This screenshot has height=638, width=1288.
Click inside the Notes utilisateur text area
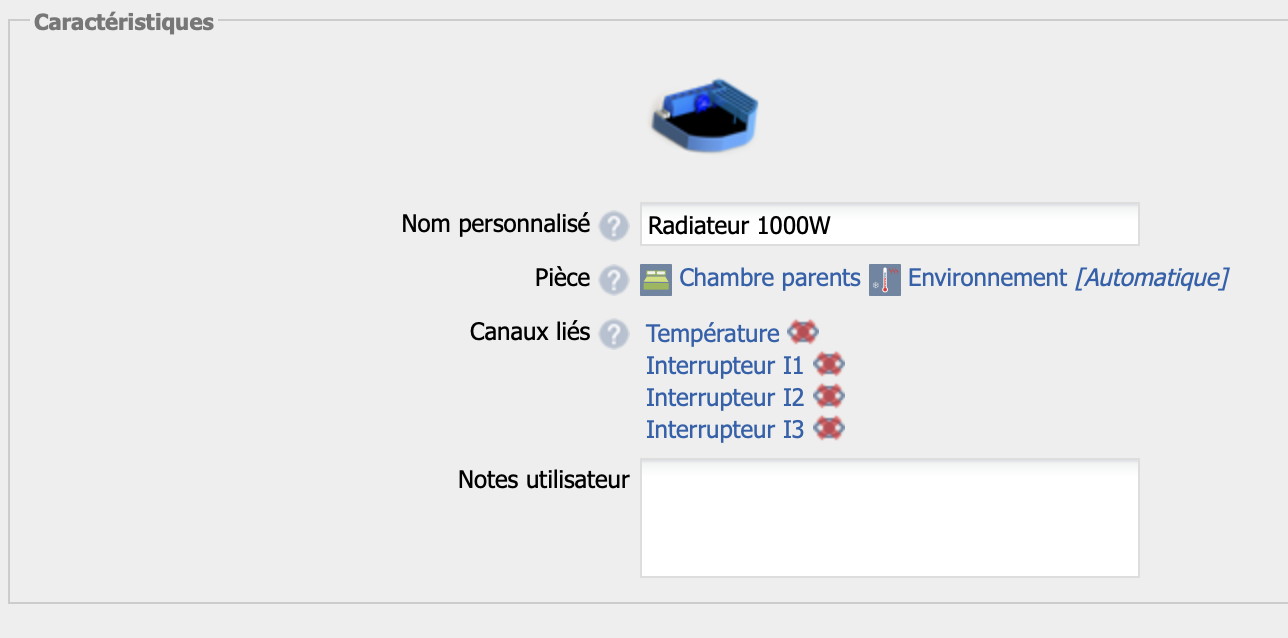point(888,518)
